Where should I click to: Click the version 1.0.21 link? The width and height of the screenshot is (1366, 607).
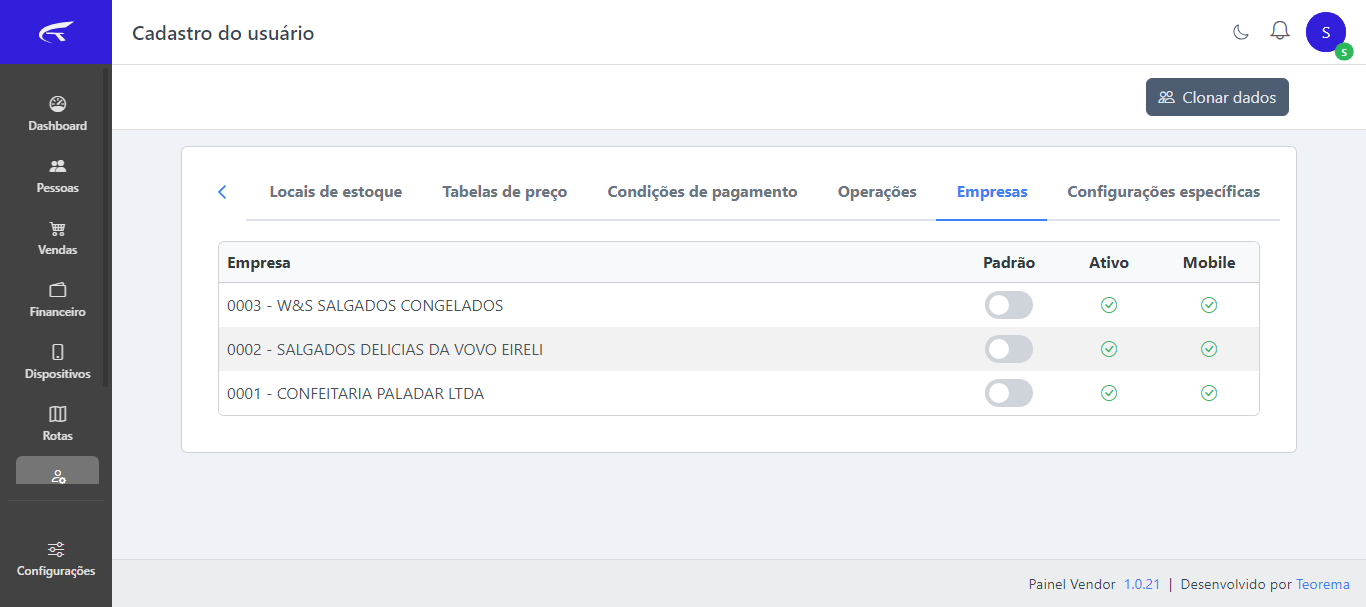click(x=1142, y=584)
